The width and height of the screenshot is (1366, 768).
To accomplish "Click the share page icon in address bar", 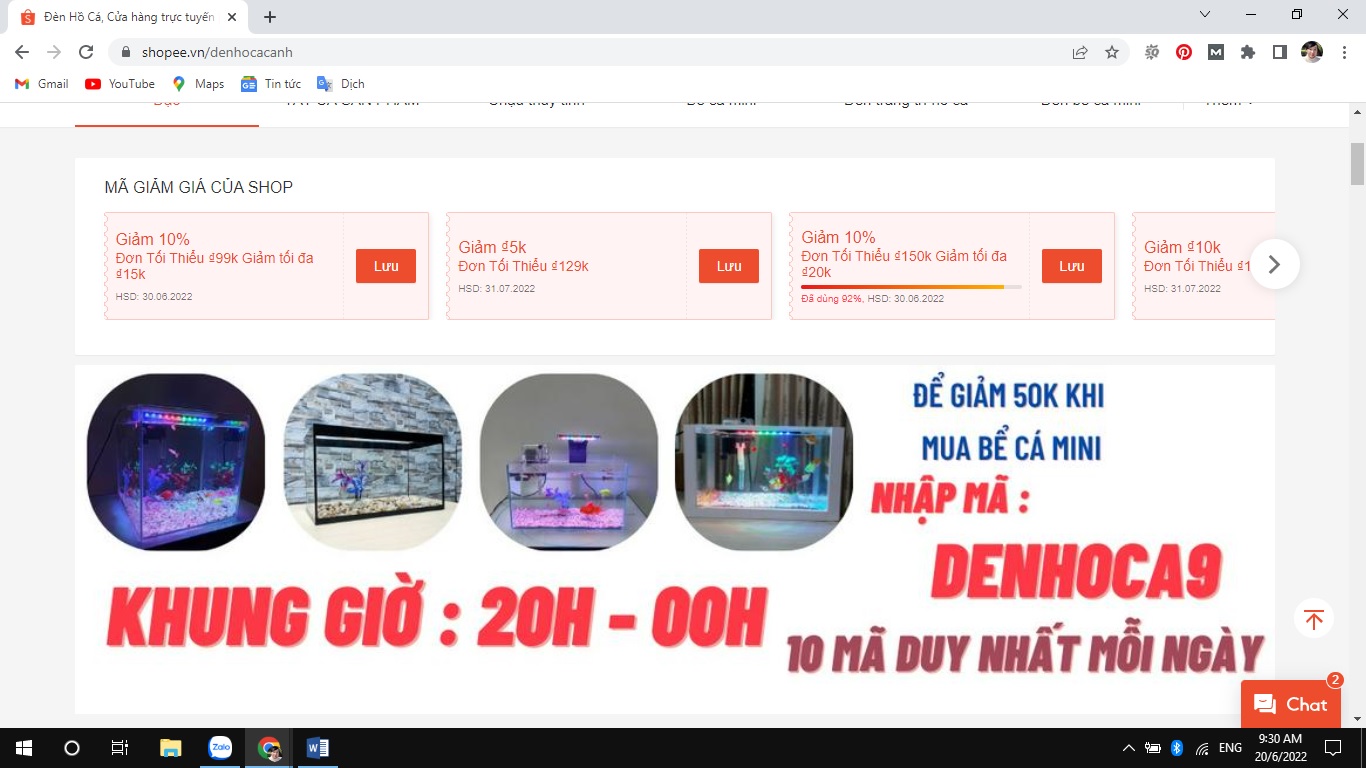I will pyautogui.click(x=1080, y=53).
